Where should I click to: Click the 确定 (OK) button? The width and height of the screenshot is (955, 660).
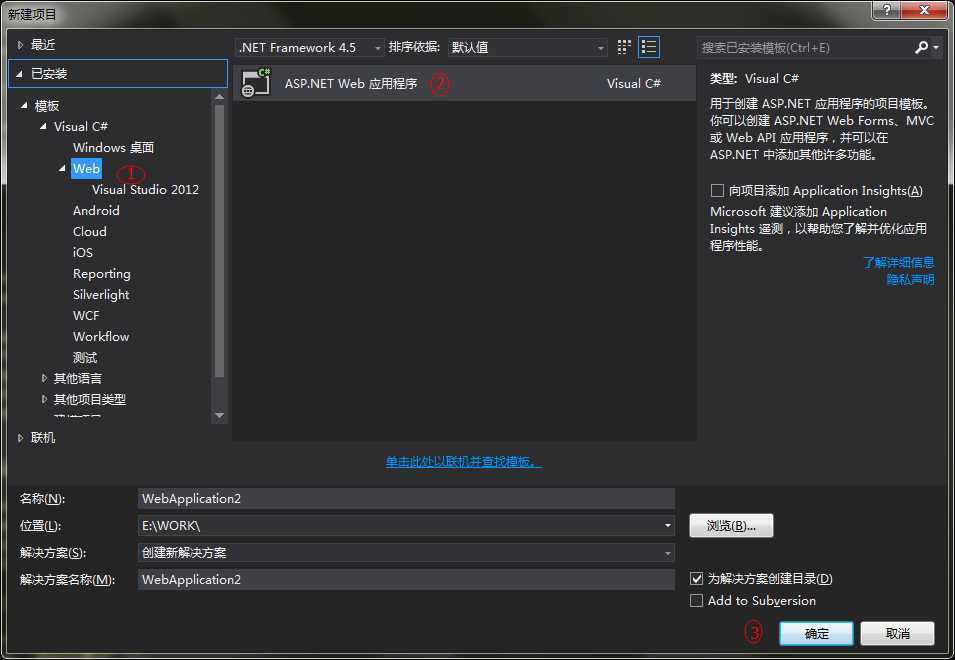[x=816, y=633]
